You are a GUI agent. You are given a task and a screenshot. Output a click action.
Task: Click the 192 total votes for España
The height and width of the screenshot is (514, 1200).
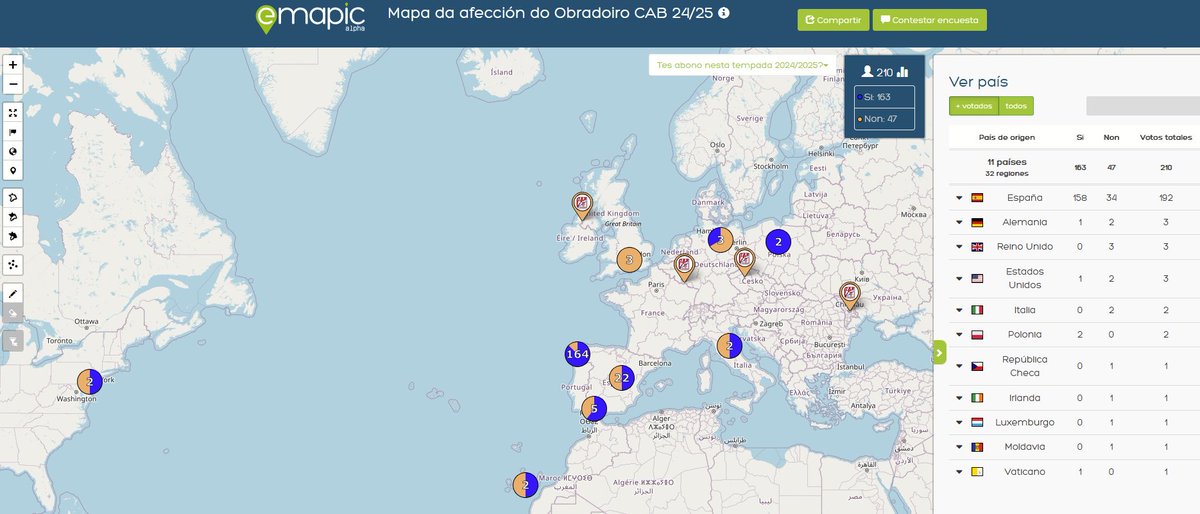click(1166, 198)
